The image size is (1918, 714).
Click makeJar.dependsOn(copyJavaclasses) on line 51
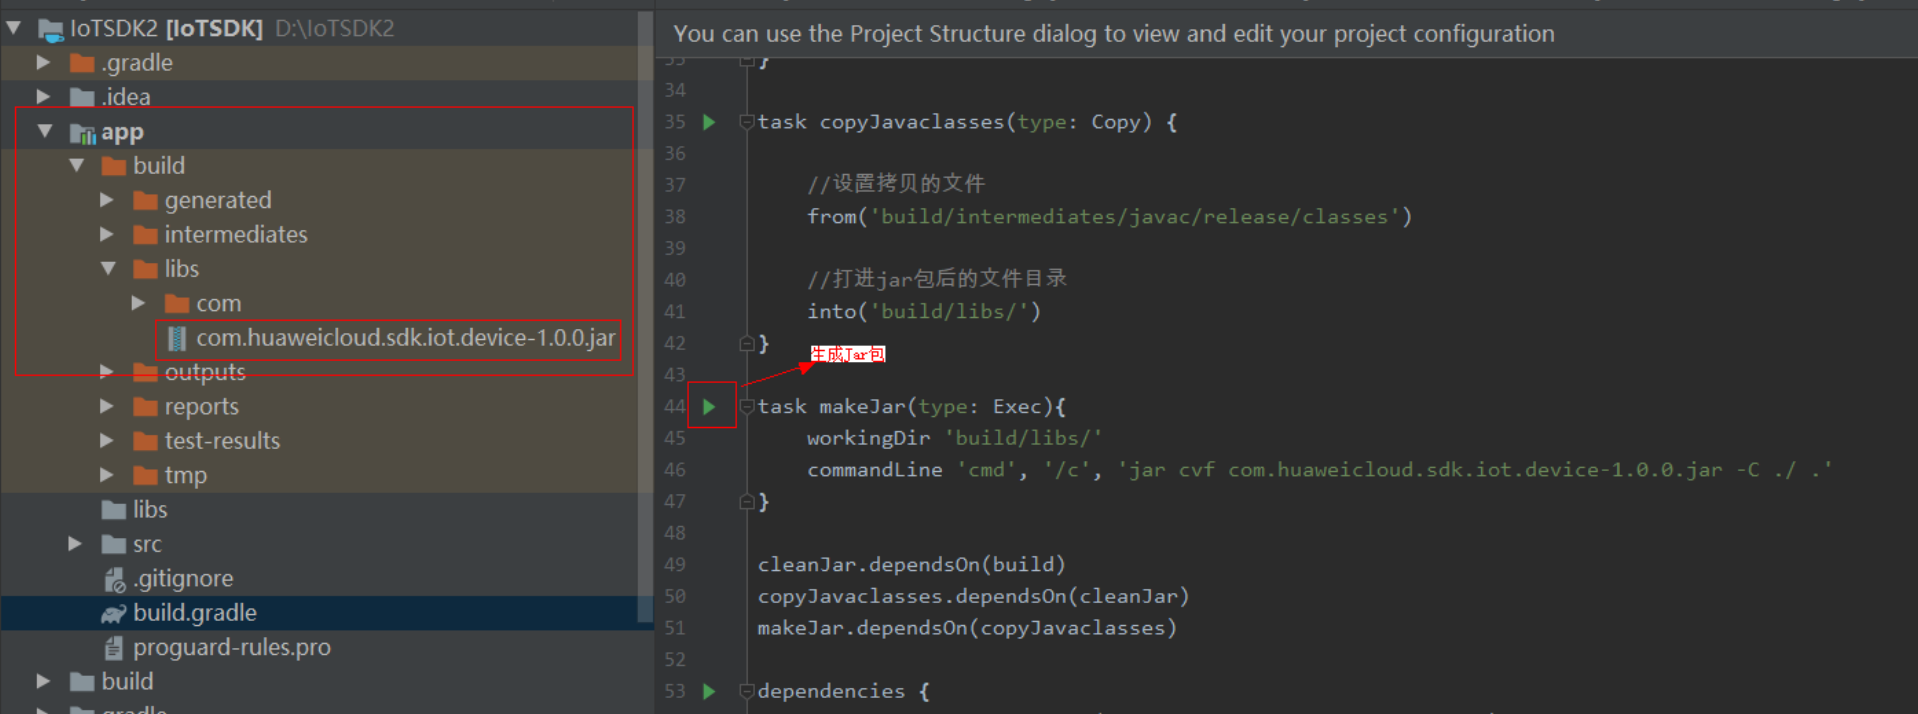pyautogui.click(x=967, y=628)
